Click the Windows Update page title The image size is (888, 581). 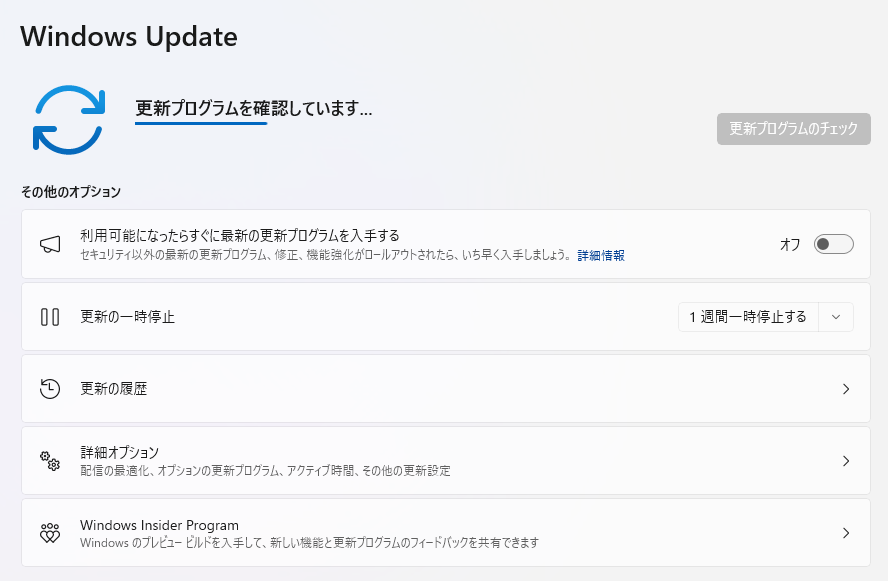click(129, 36)
